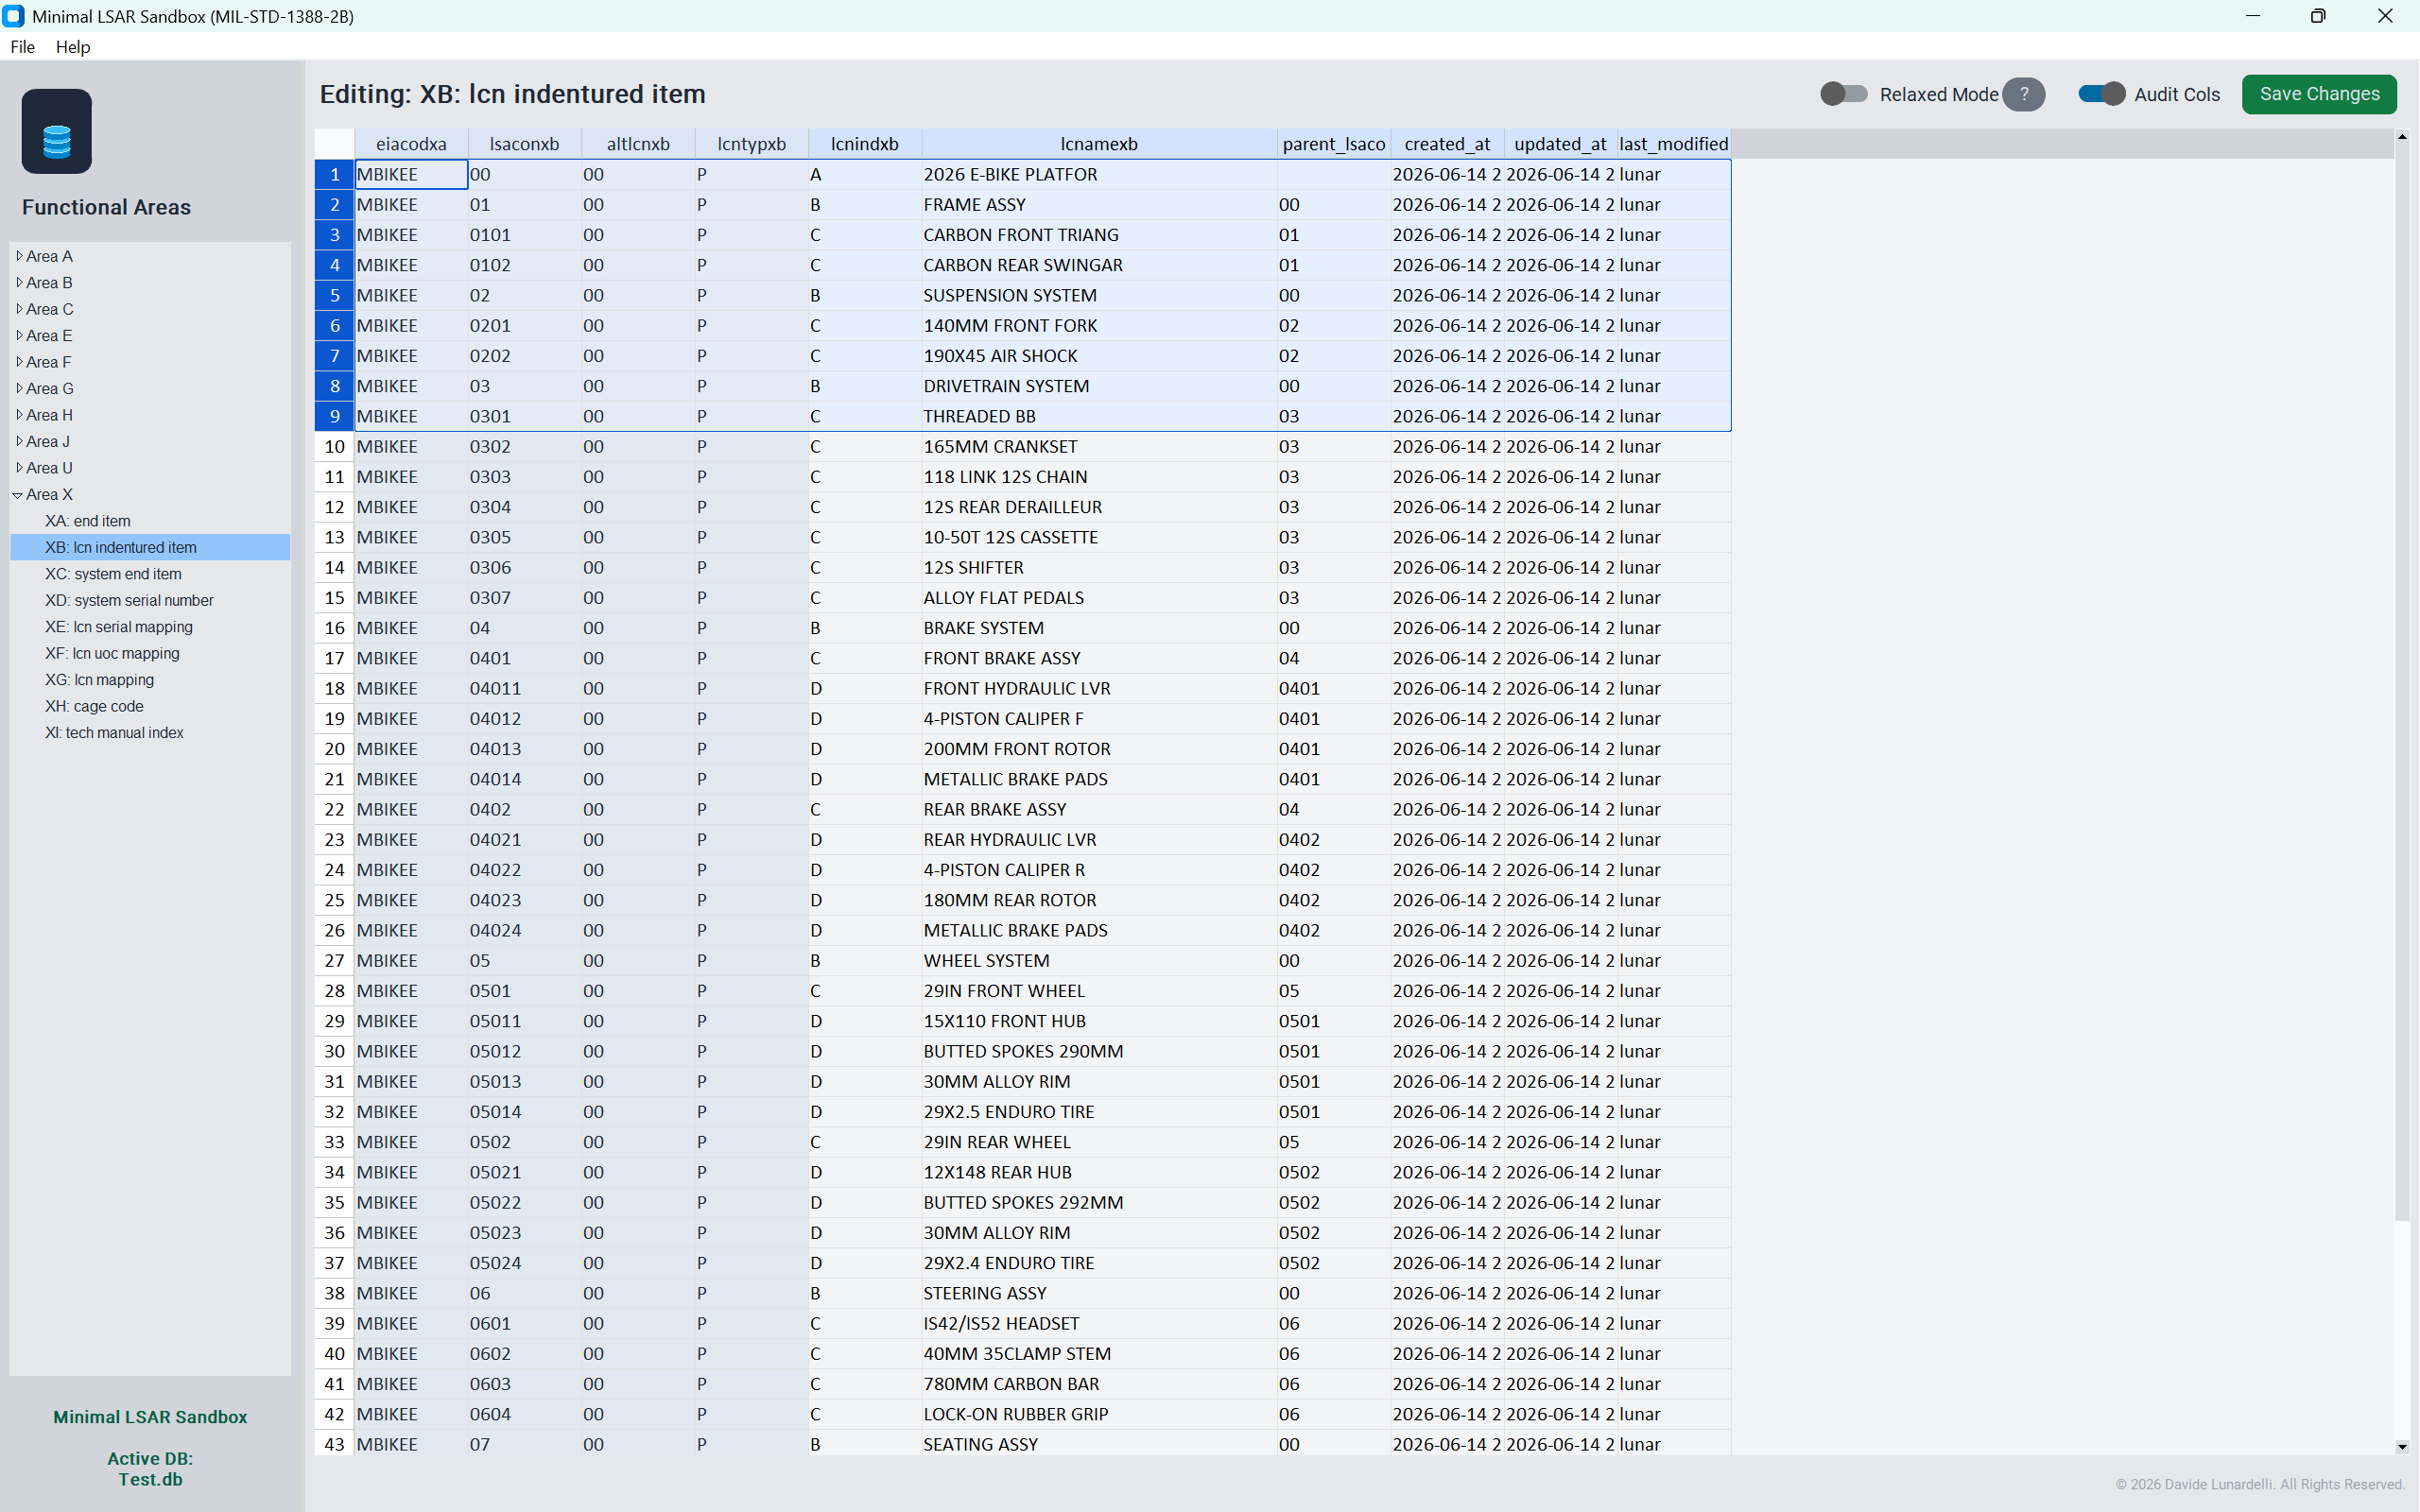Screen dimensions: 2420x1512
Task: Open the File menu
Action: coord(22,46)
